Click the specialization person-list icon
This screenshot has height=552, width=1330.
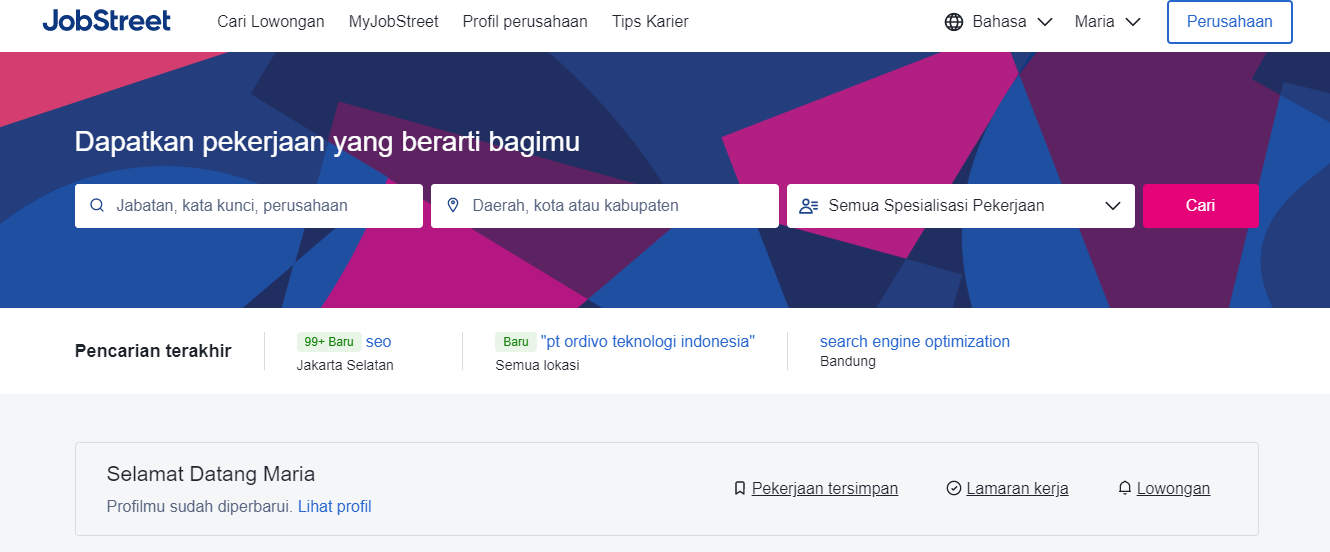tap(809, 206)
